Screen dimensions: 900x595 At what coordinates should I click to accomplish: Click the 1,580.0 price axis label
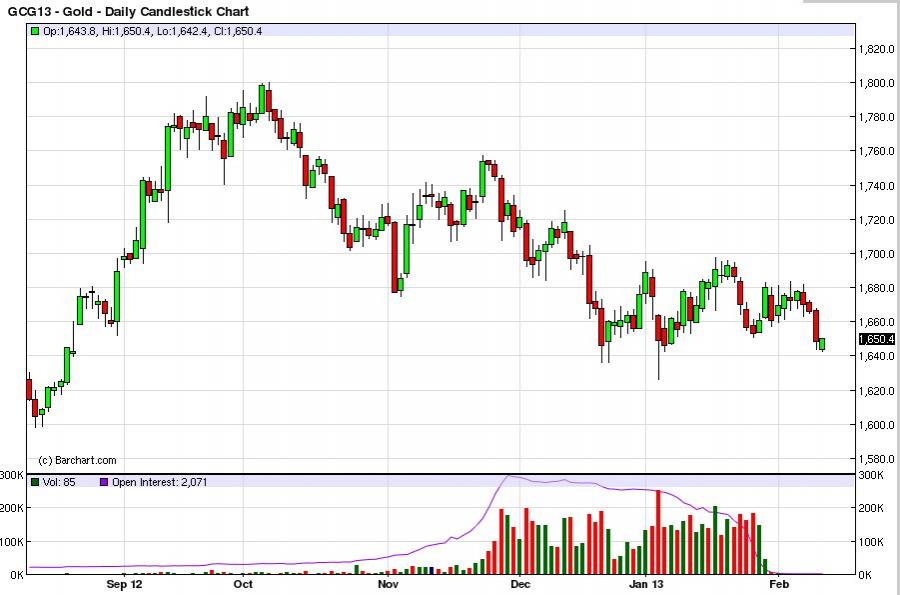[x=876, y=459]
